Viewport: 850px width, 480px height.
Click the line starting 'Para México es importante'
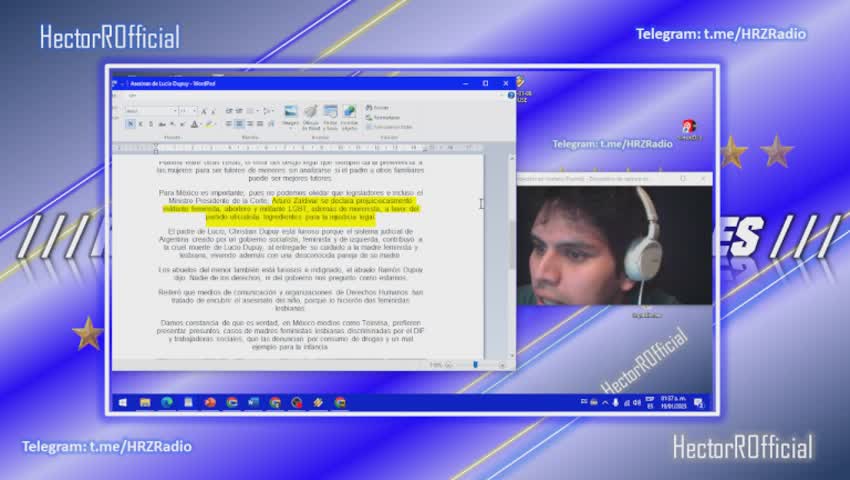291,193
